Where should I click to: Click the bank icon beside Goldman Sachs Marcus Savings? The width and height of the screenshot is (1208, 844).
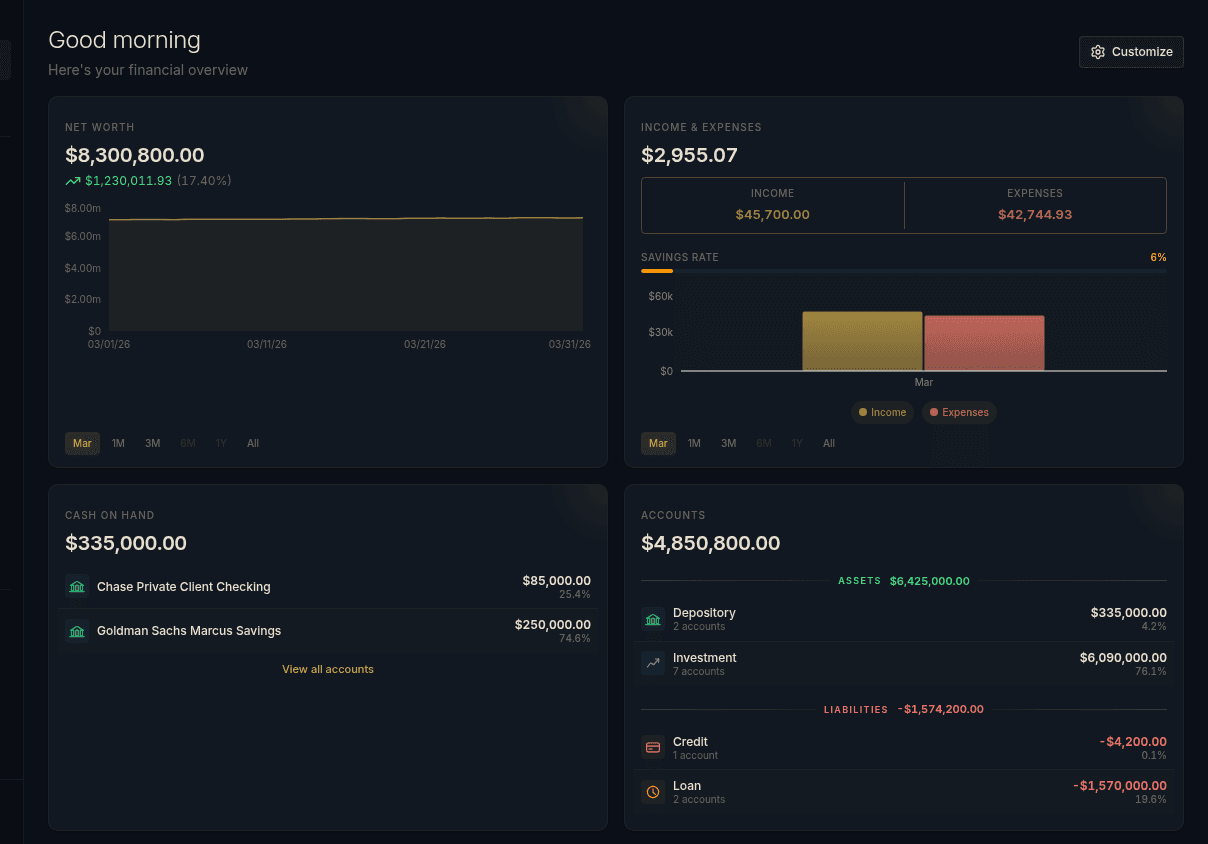[77, 631]
